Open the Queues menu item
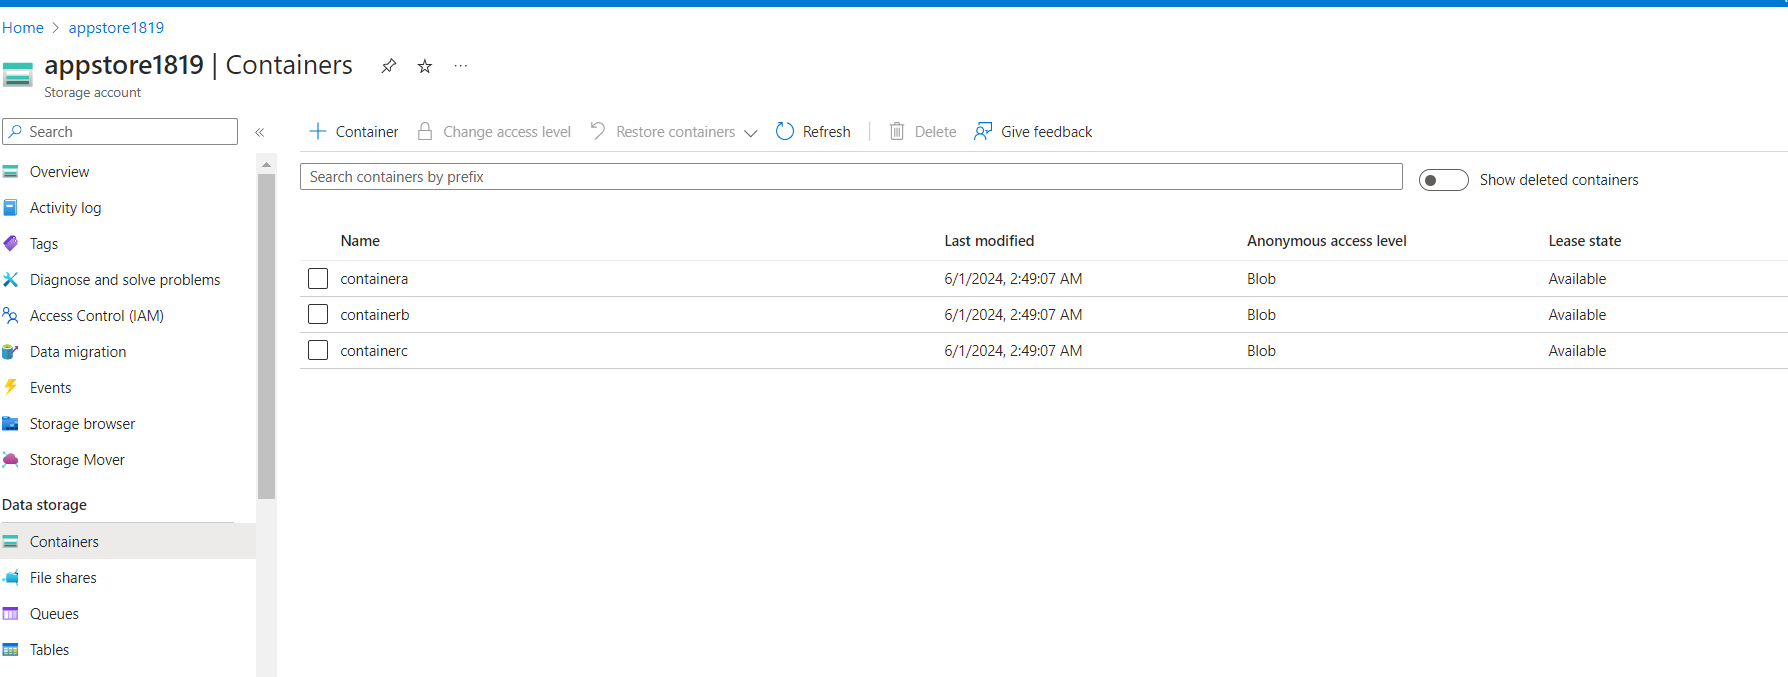This screenshot has height=677, width=1788. pos(54,614)
